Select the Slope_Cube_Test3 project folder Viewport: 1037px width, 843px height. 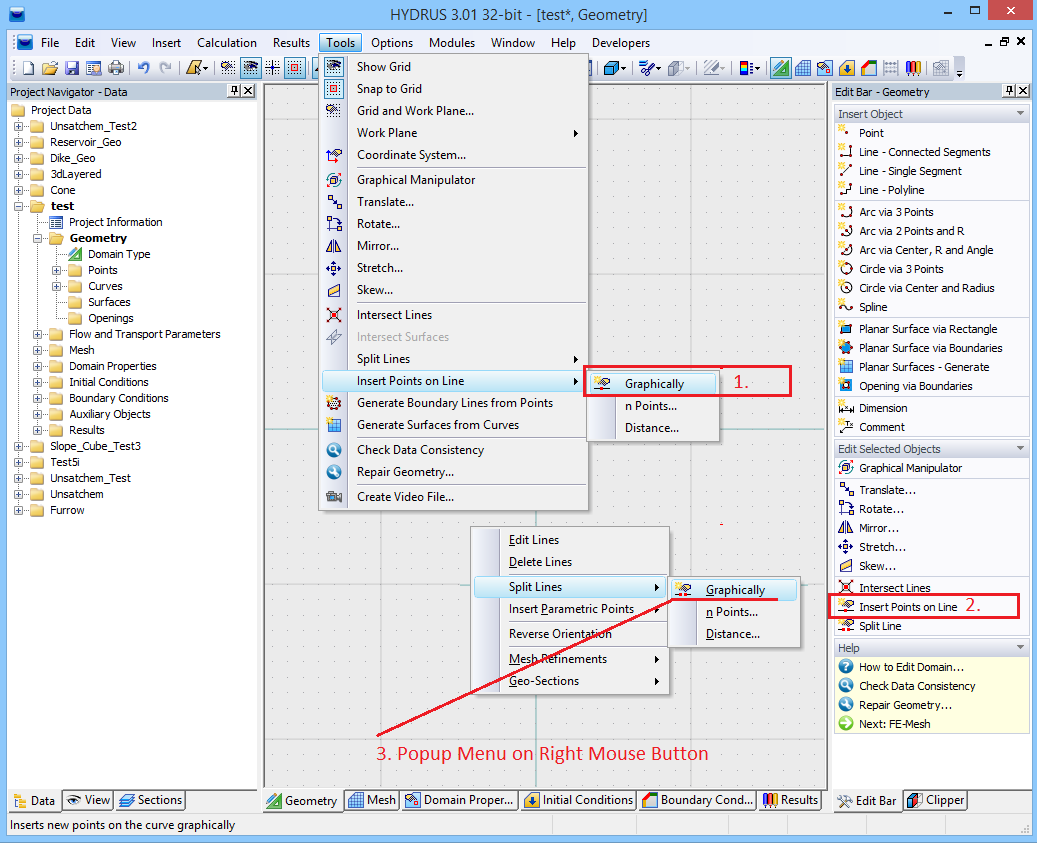point(95,446)
